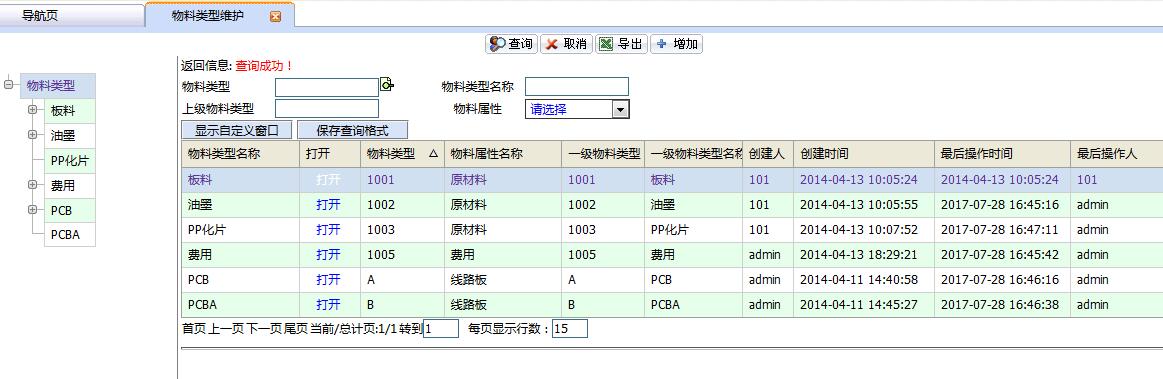Click 物料属性名称 column header
This screenshot has width=1163, height=379.
click(503, 154)
